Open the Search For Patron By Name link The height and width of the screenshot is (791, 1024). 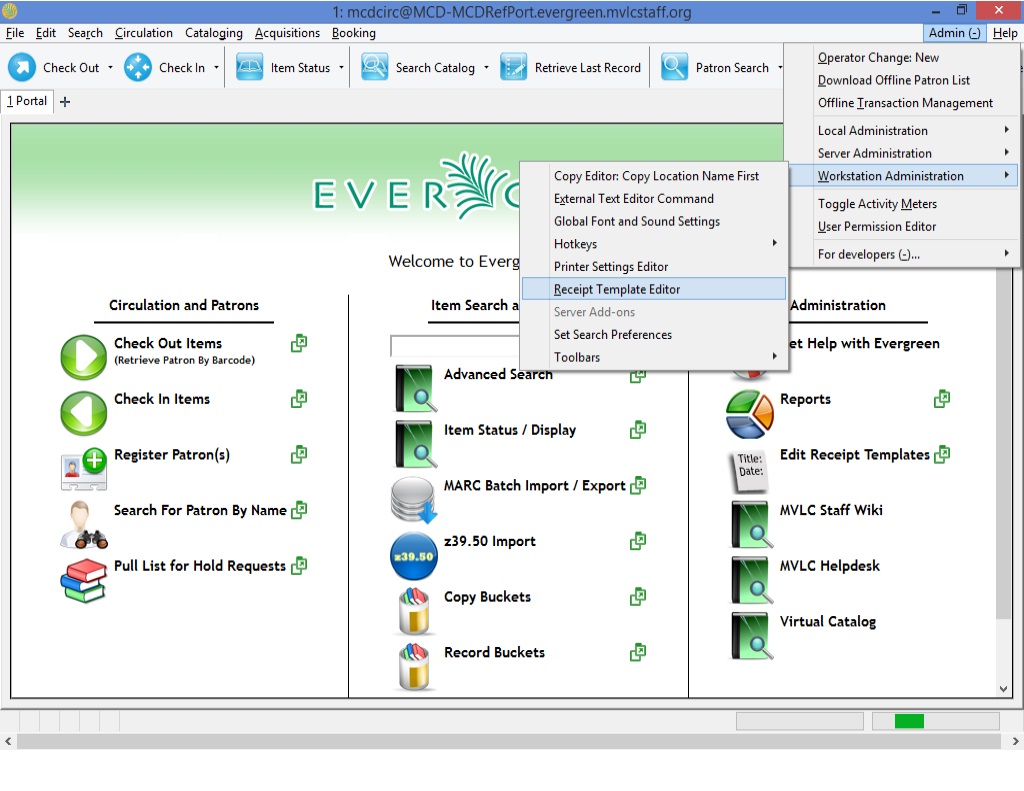[x=200, y=510]
